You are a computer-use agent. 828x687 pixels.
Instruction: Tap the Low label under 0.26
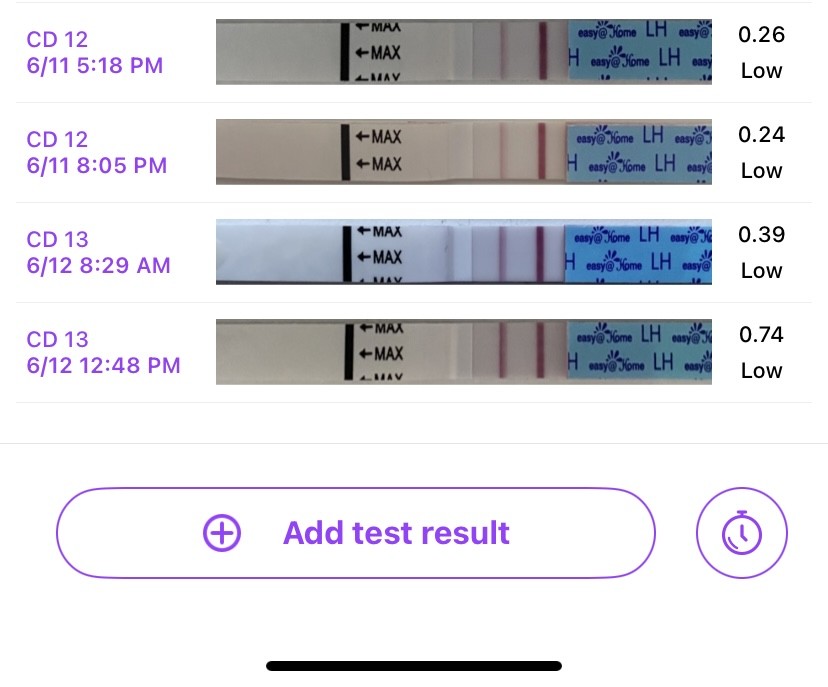[x=761, y=71]
